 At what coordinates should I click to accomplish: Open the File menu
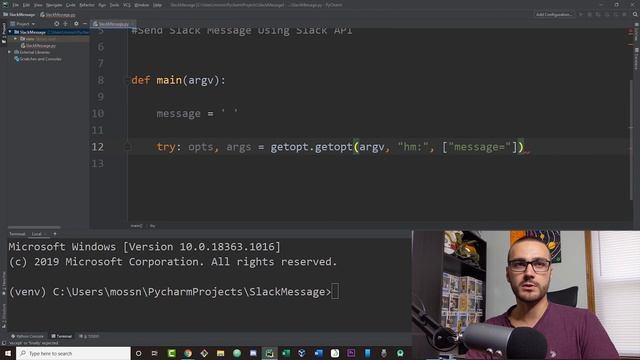[16, 5]
